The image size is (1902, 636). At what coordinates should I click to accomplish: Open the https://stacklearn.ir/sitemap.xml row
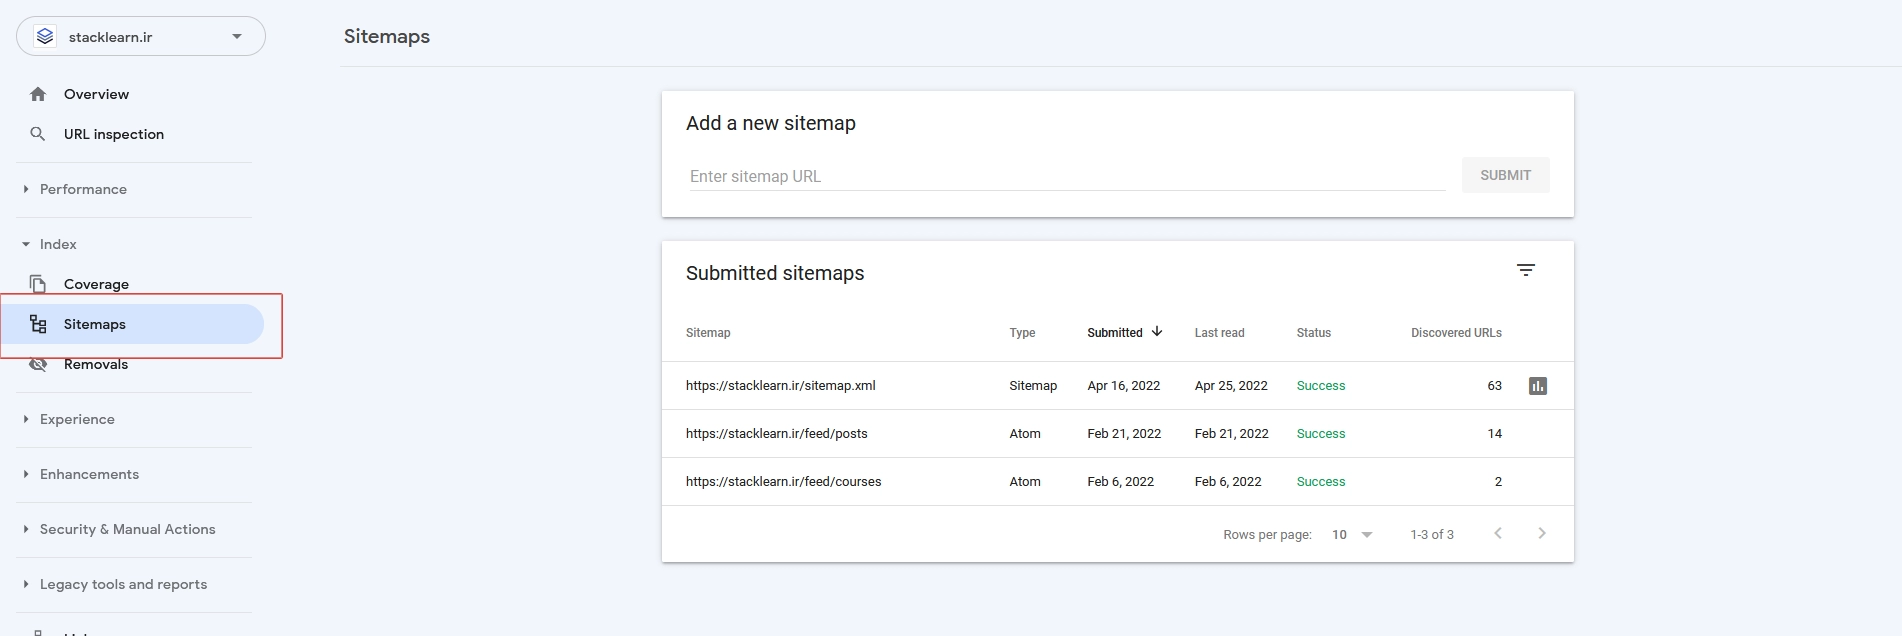[1118, 386]
